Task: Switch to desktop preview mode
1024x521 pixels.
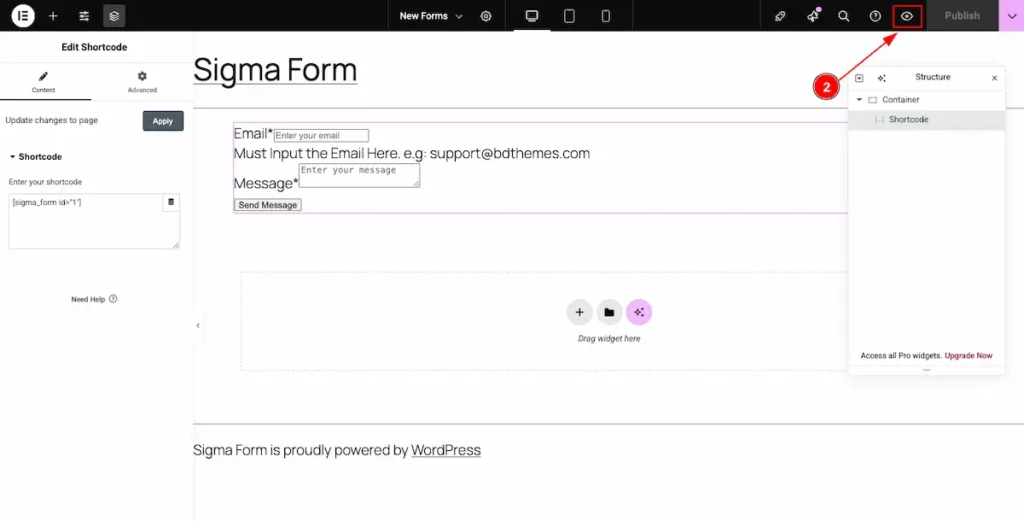Action: point(532,16)
